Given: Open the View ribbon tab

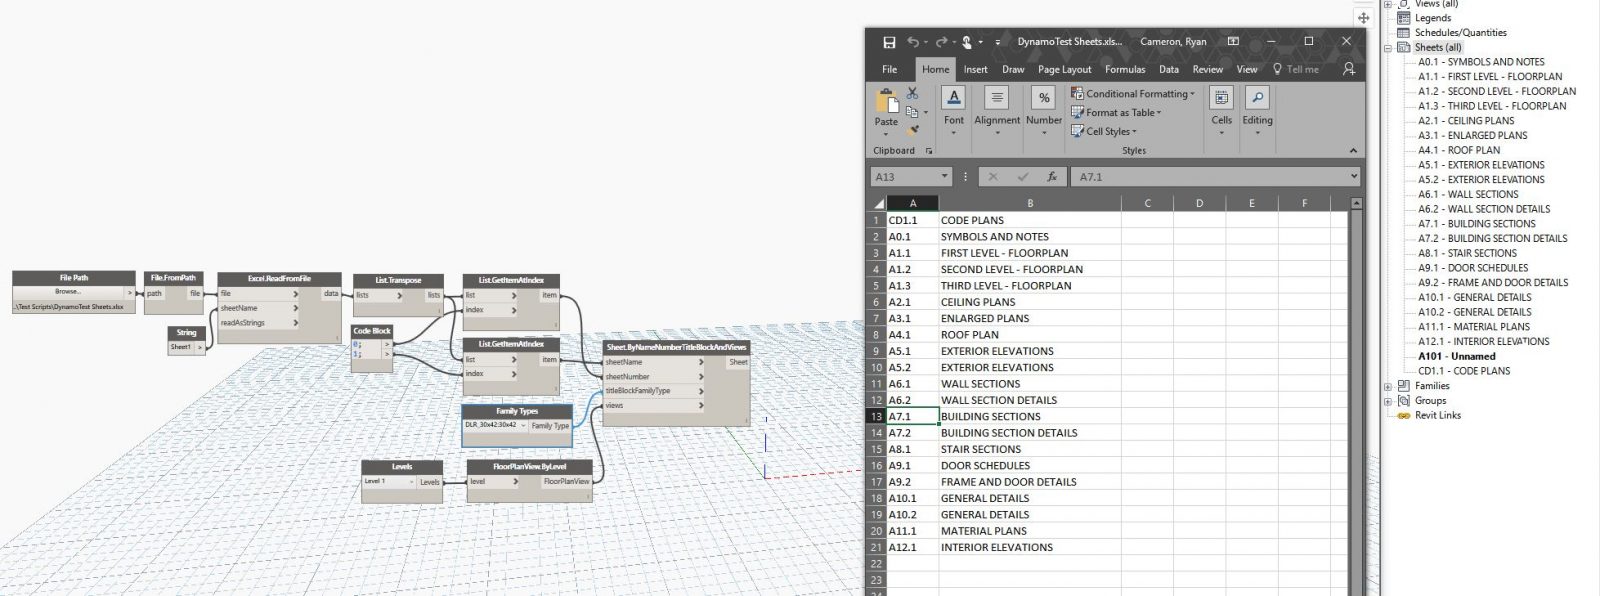Looking at the screenshot, I should point(1246,69).
